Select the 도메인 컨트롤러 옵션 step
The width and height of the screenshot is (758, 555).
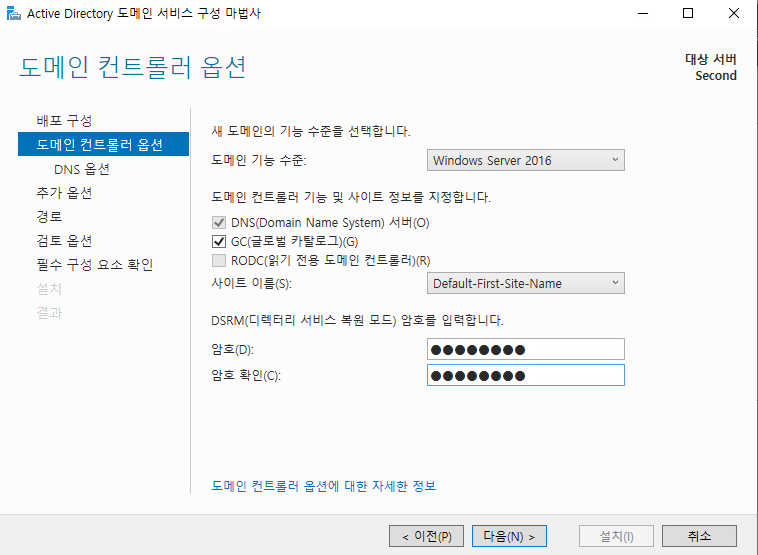(x=103, y=144)
